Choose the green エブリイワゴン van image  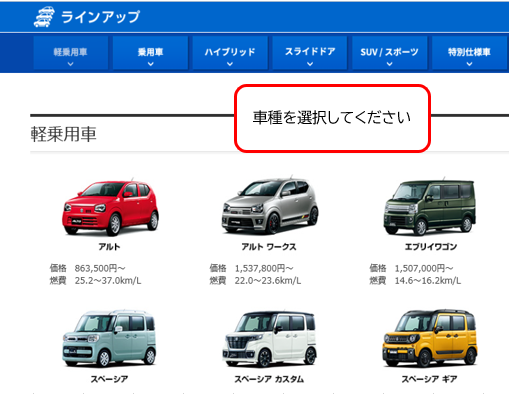(x=430, y=207)
